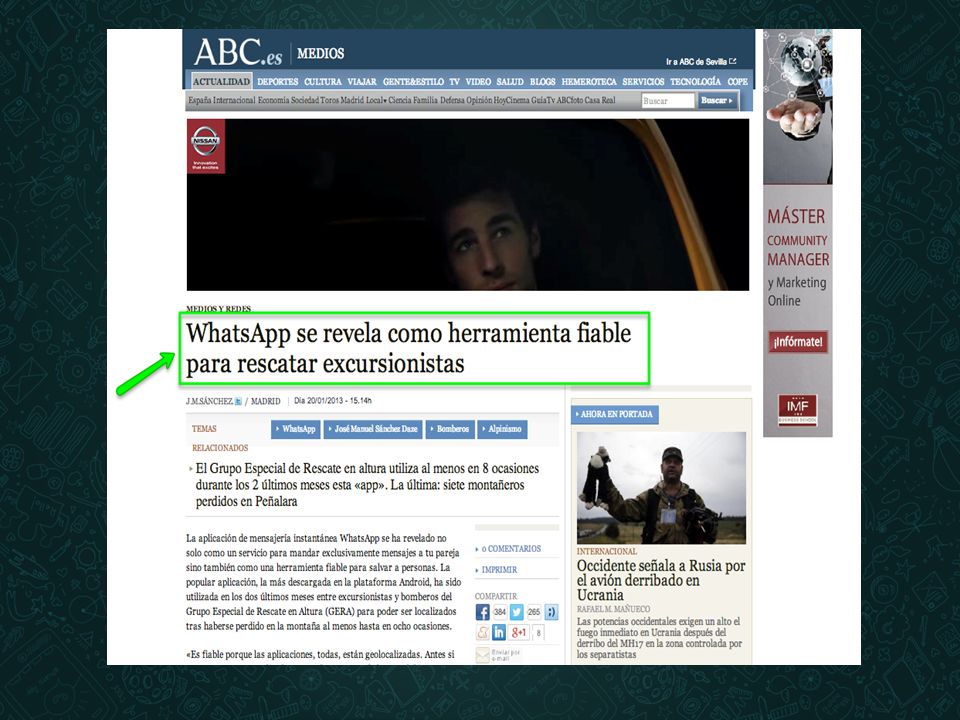960x720 pixels.
Task: Click the Buscar search button
Action: coord(718,100)
